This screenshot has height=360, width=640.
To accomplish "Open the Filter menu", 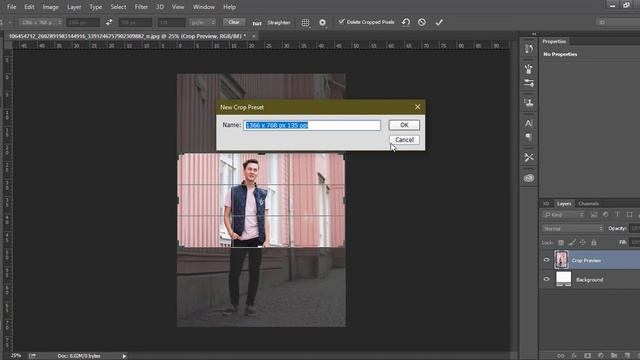I will tap(141, 7).
